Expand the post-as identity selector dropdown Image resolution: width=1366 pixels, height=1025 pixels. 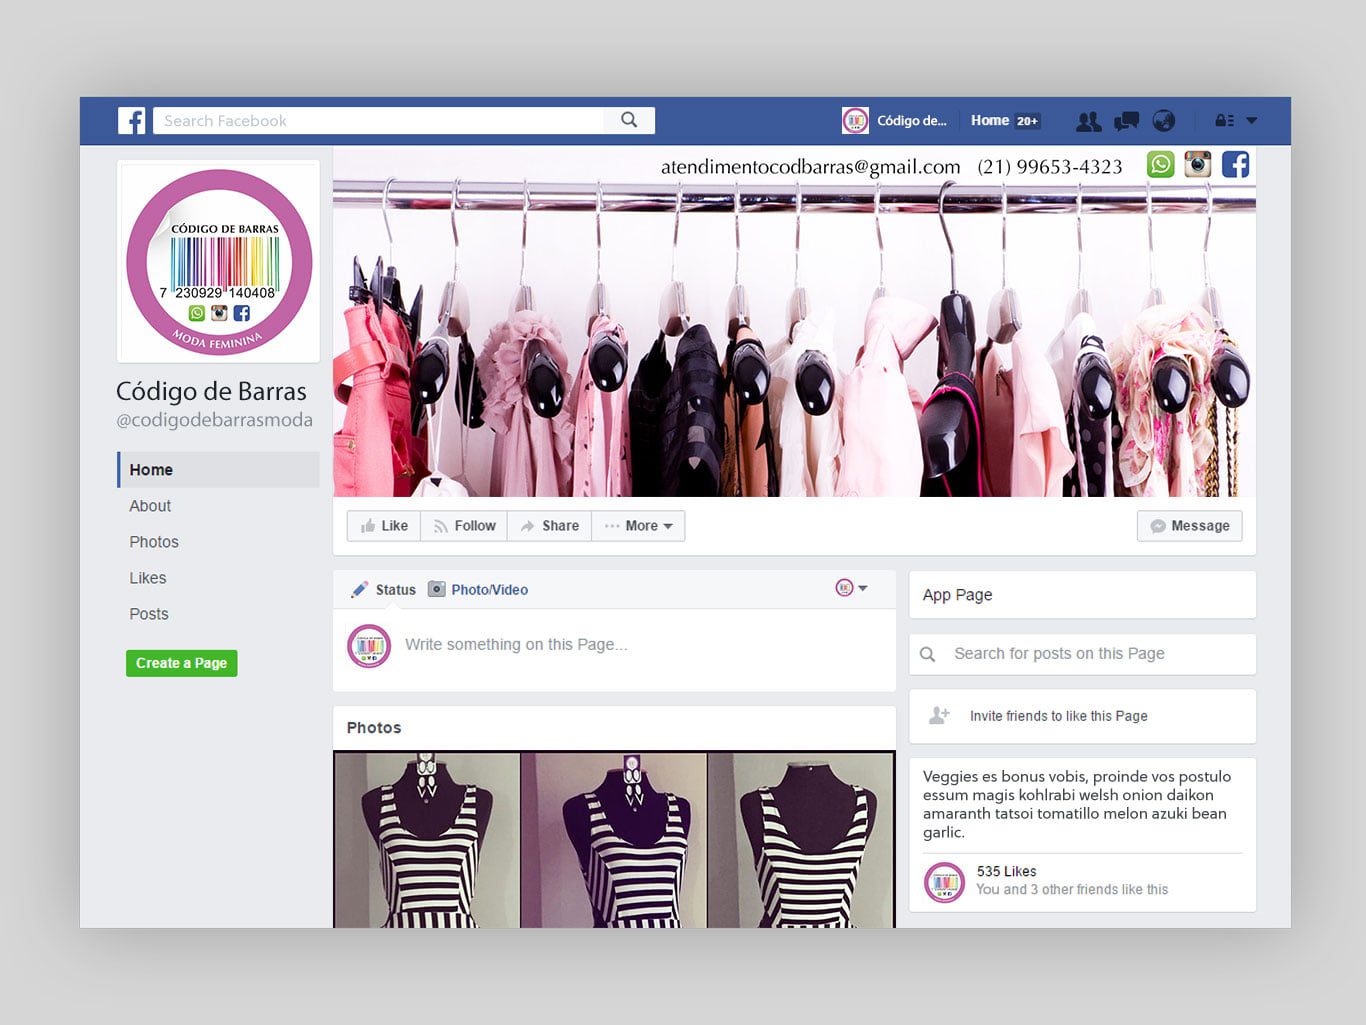click(x=852, y=588)
